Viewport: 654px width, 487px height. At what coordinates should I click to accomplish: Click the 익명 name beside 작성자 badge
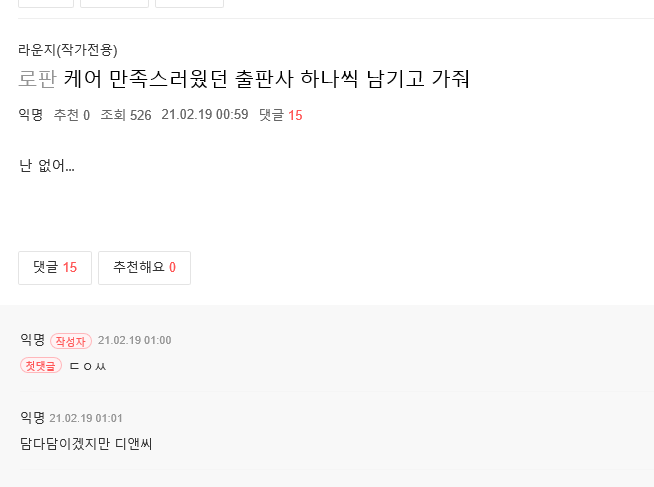32,340
